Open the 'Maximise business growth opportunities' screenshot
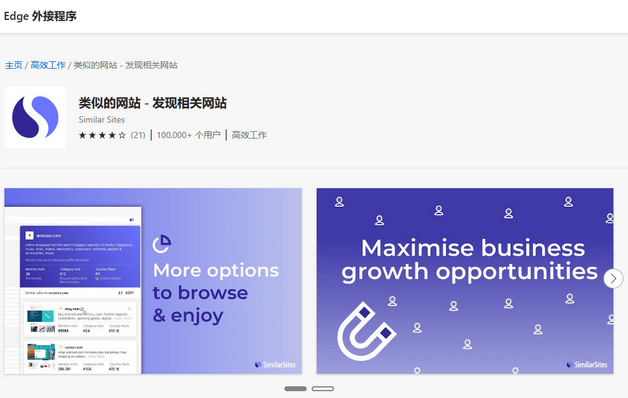 click(465, 281)
